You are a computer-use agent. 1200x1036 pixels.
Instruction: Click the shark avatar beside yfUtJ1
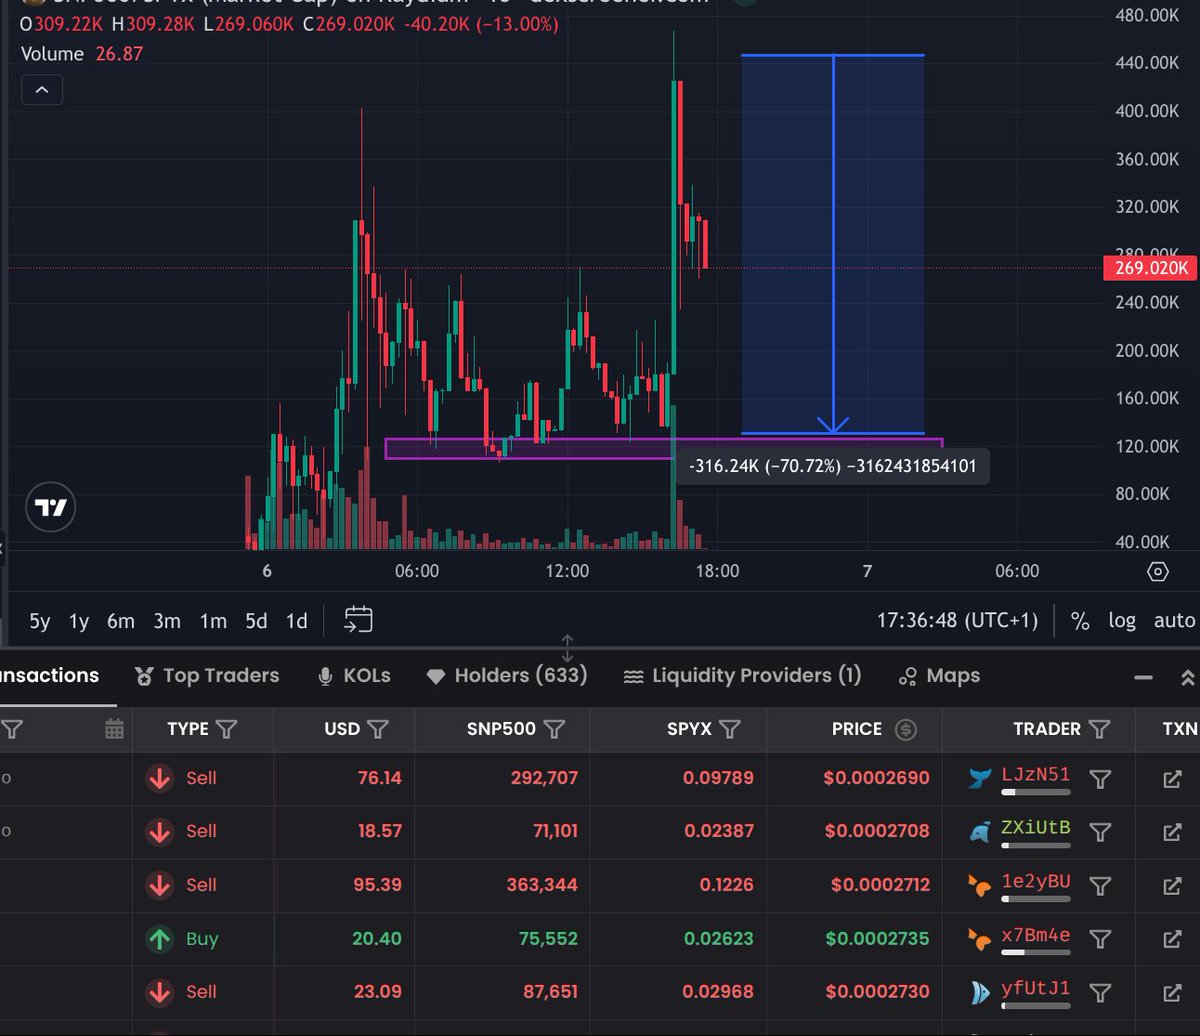pos(980,992)
